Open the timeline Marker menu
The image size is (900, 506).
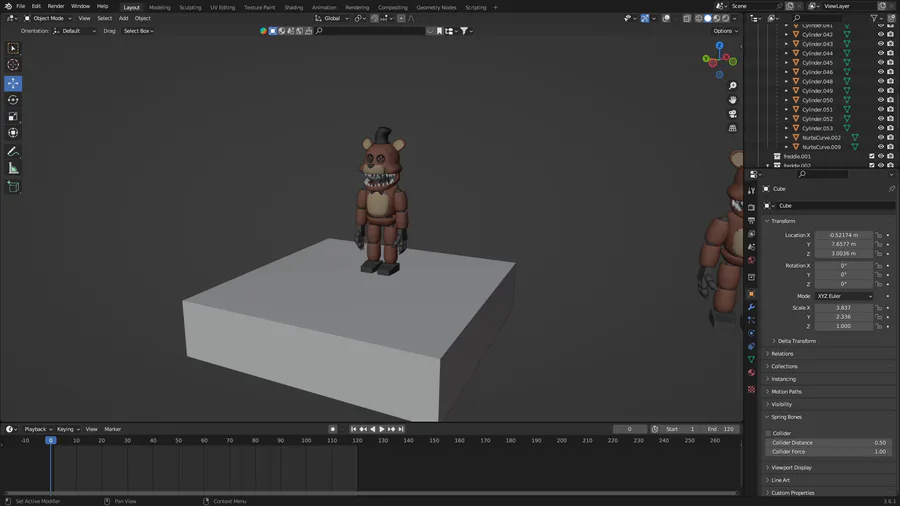coord(112,429)
